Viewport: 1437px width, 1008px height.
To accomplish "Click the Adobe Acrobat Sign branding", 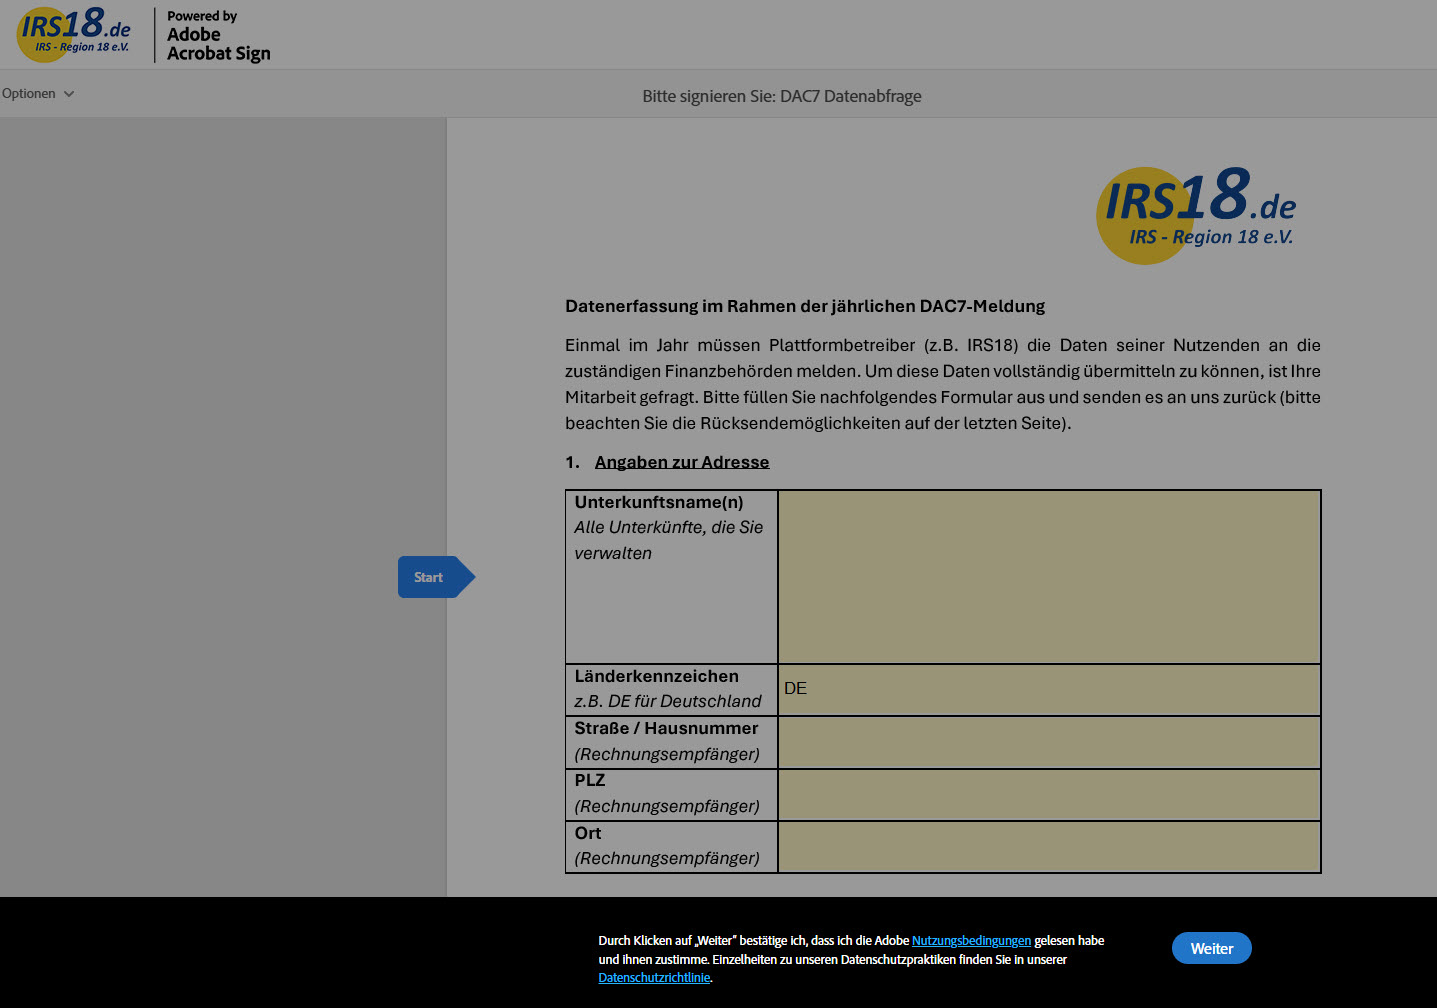I will pos(218,37).
